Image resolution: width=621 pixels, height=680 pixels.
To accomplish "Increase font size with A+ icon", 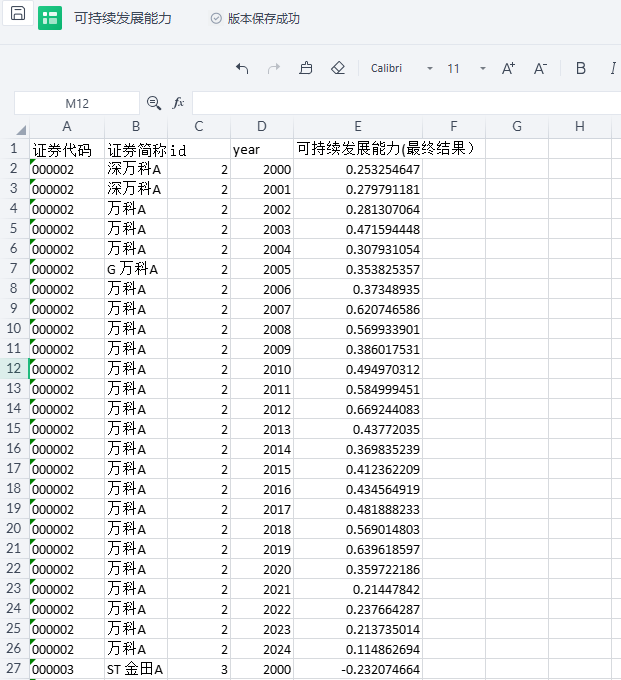I will tap(508, 68).
